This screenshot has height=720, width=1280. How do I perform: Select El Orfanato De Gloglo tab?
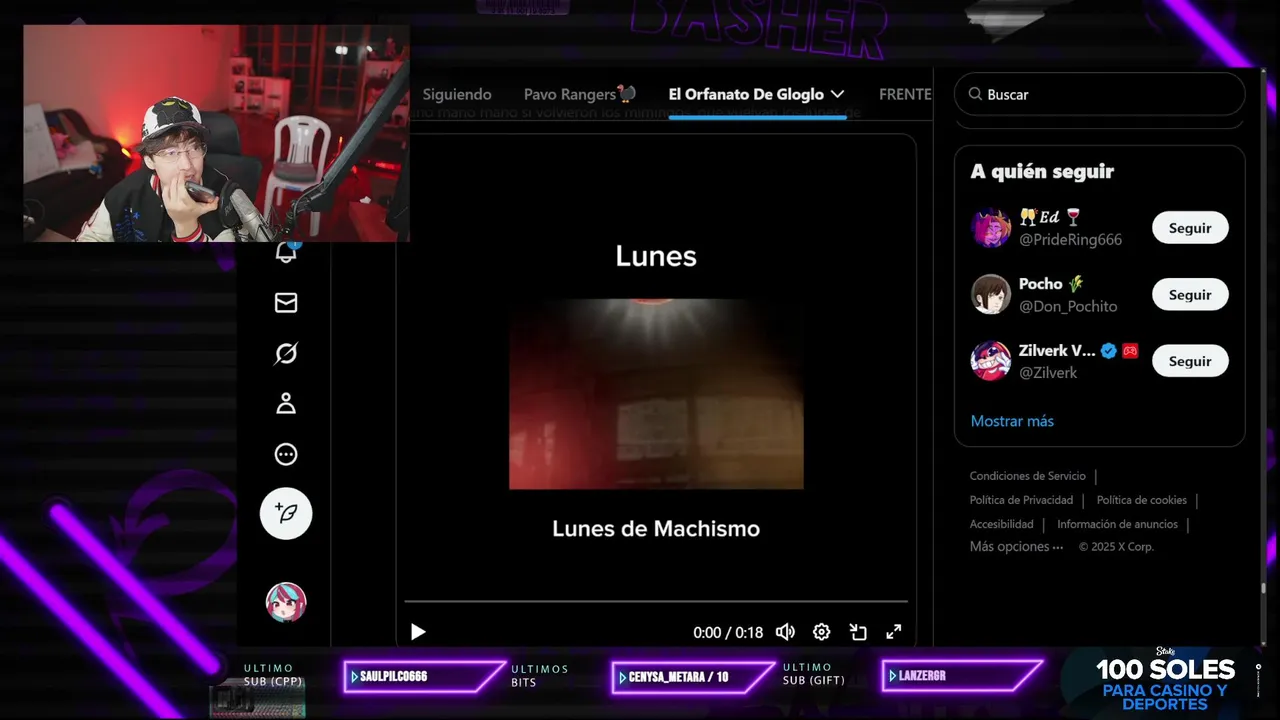coord(746,94)
